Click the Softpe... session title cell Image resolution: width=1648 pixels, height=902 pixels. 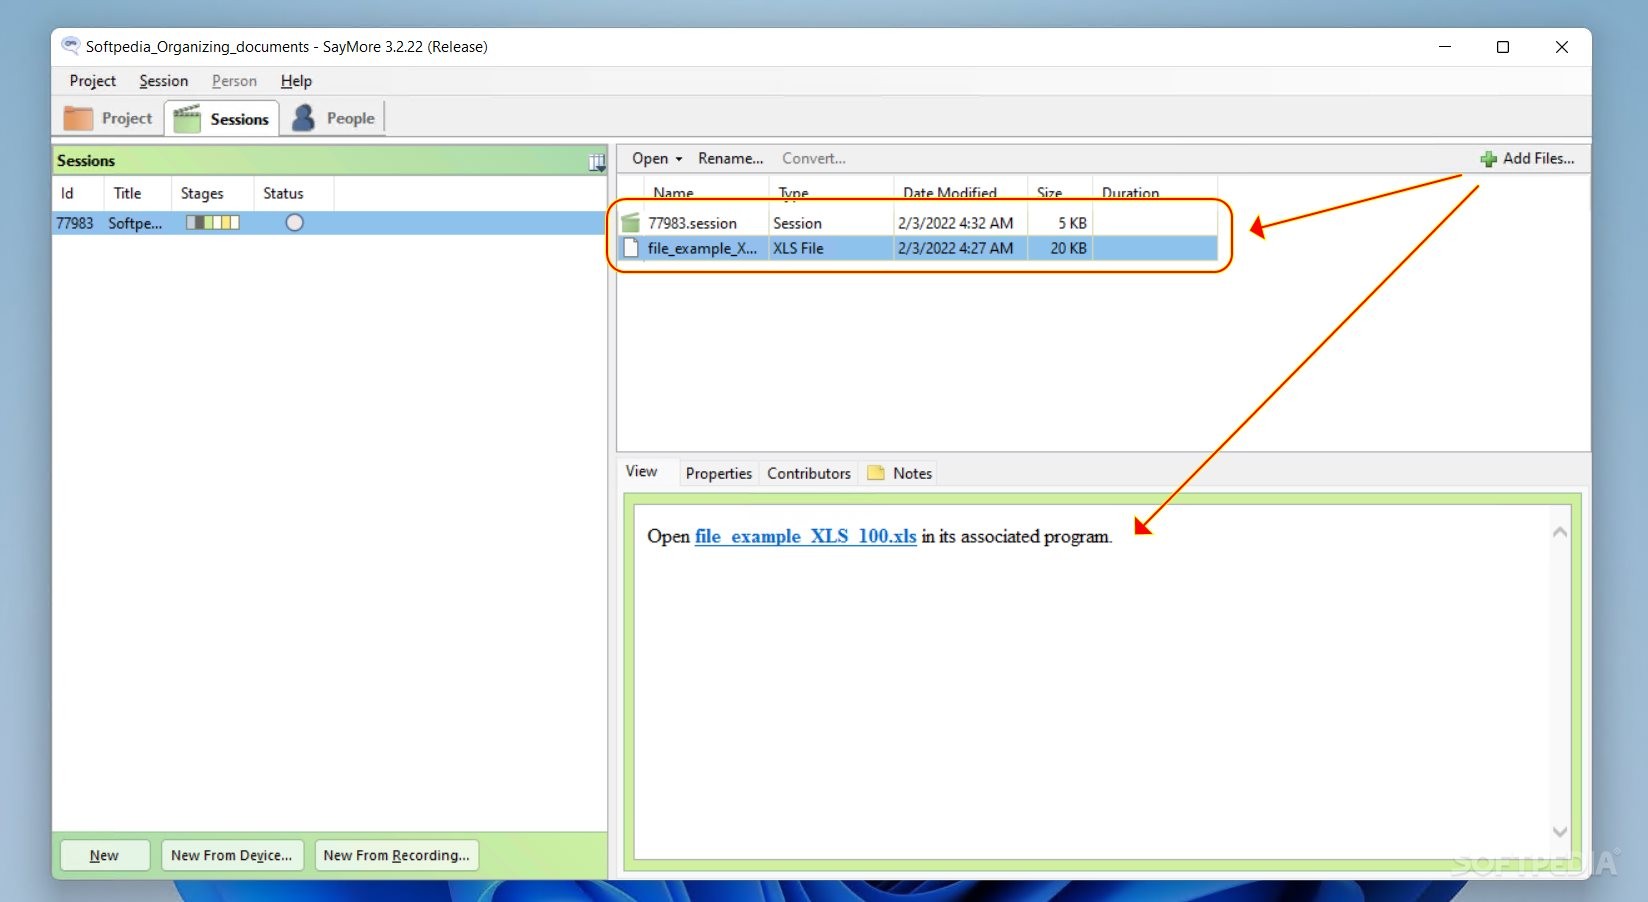[x=135, y=223]
